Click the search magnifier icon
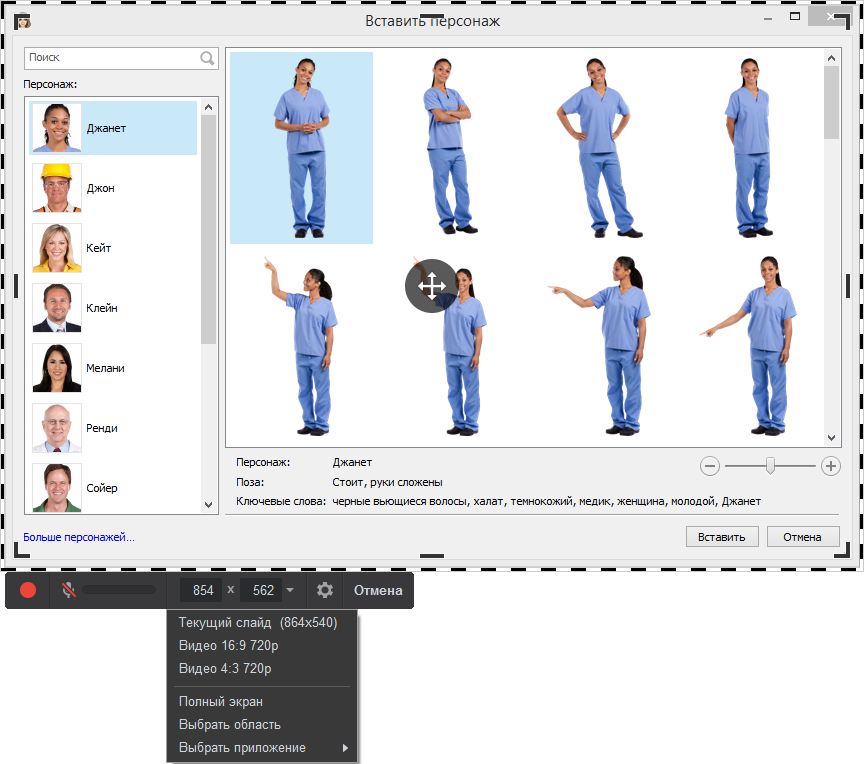 pyautogui.click(x=207, y=58)
